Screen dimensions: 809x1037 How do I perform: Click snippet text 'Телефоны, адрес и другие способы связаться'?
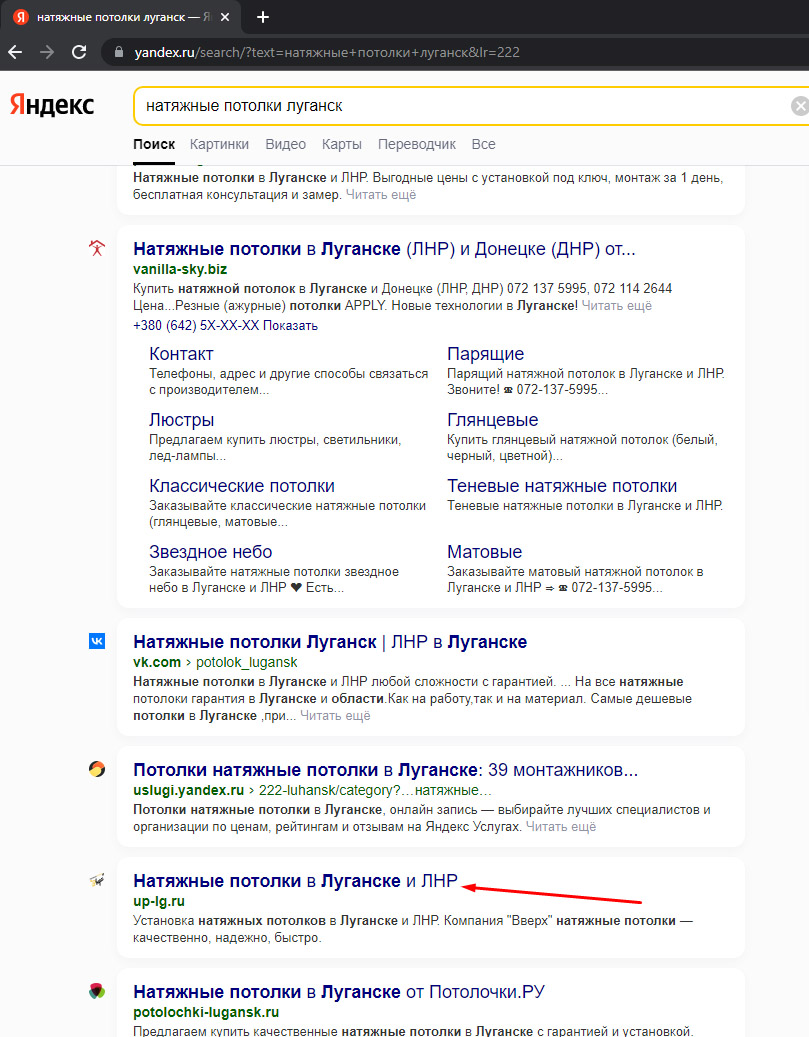(288, 374)
